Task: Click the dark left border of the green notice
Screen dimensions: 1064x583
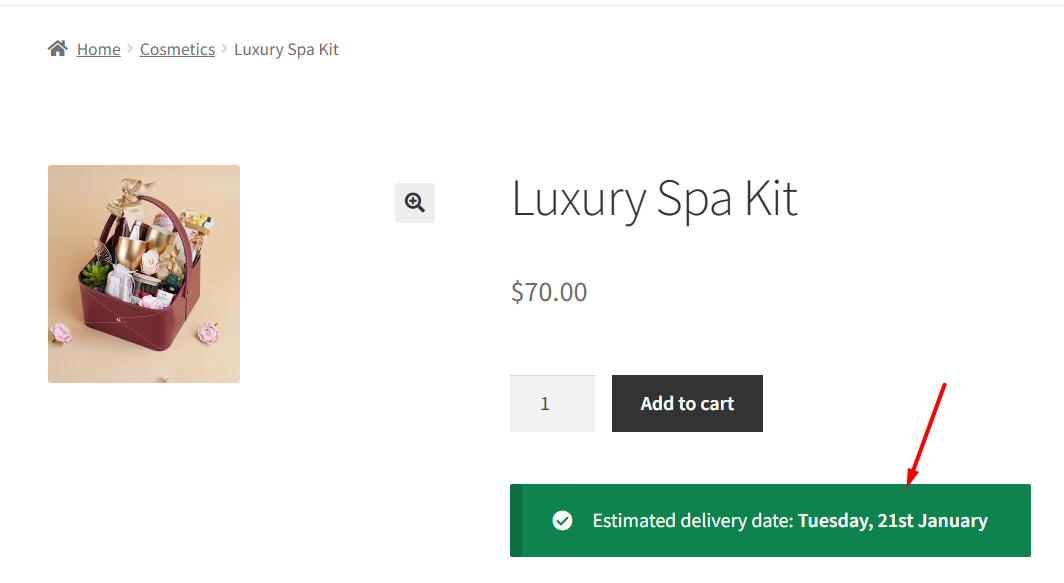Action: [516, 521]
